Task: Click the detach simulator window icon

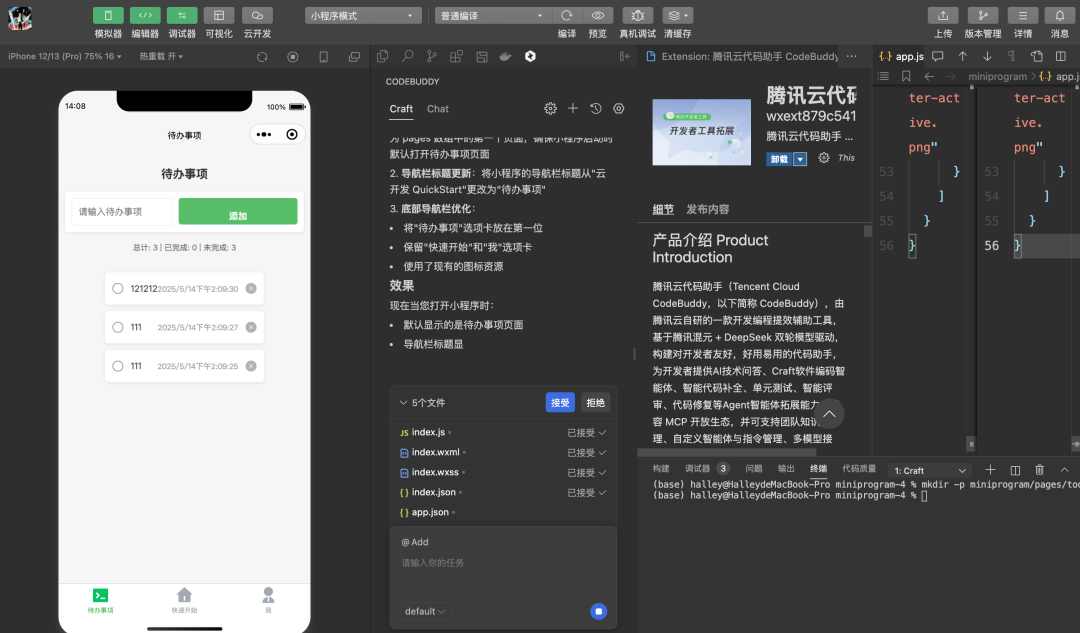Action: (x=354, y=56)
